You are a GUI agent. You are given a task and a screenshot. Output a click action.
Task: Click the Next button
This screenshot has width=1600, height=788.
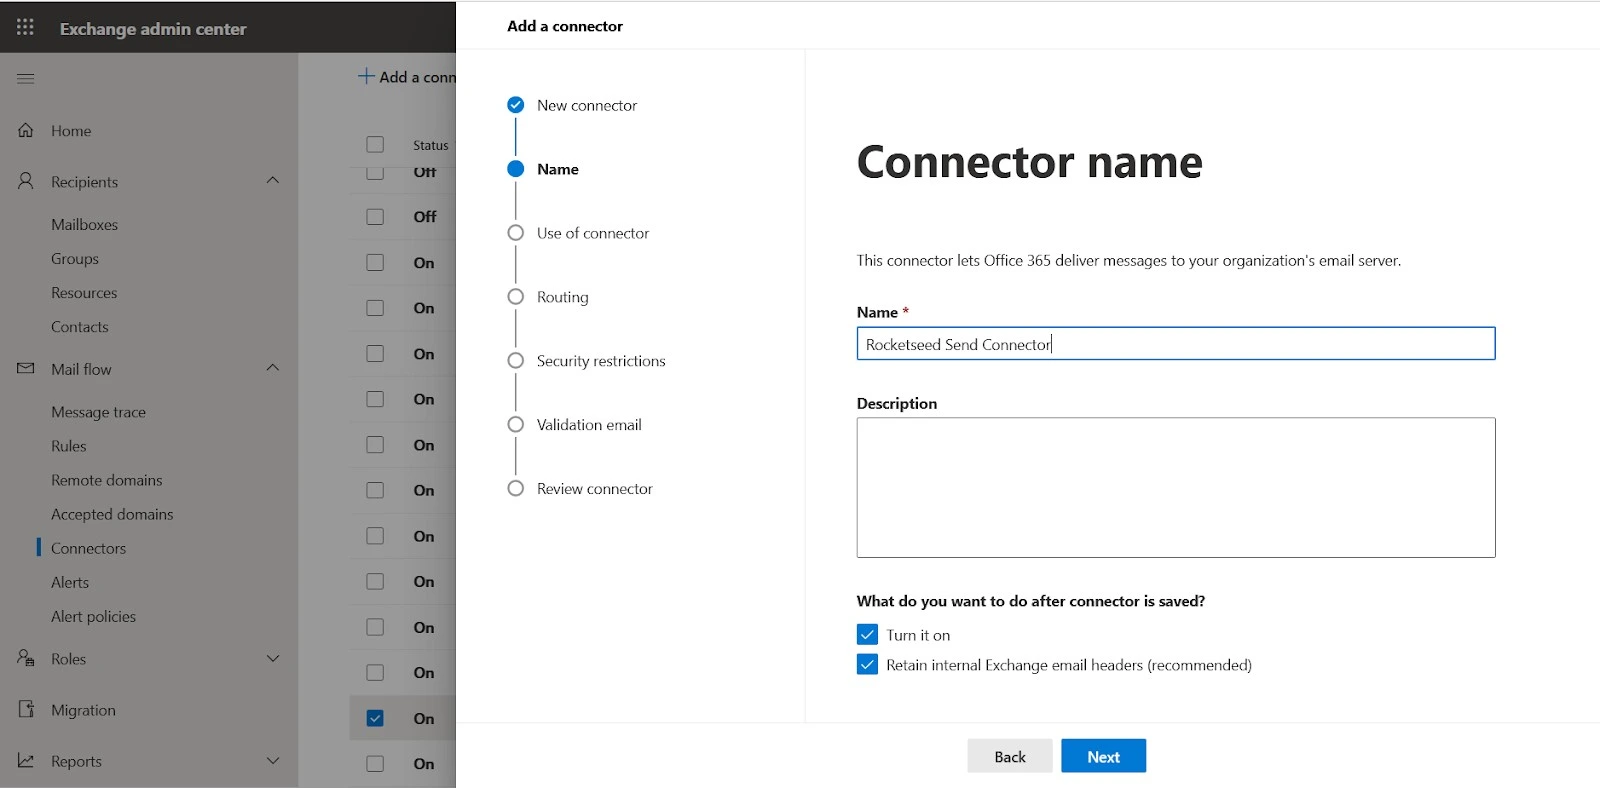[1103, 756]
